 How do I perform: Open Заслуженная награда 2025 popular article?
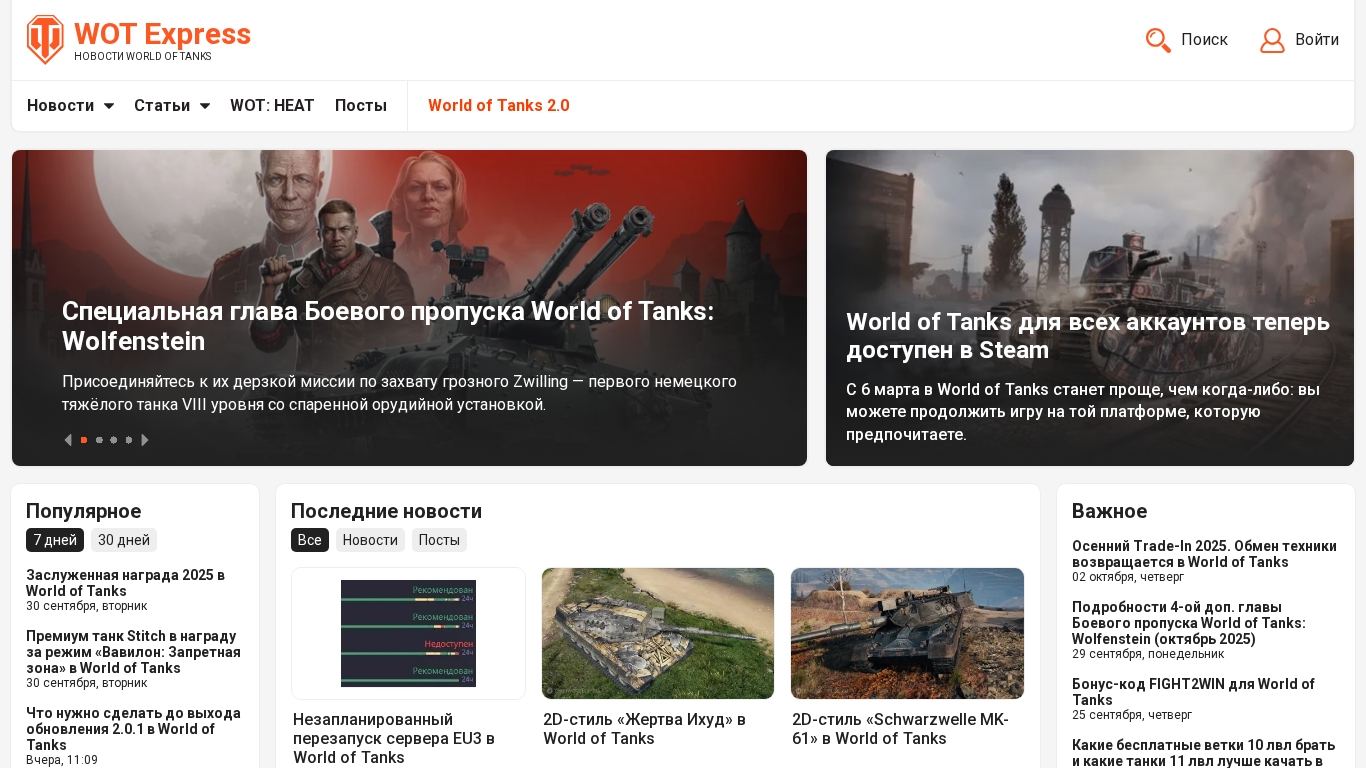[x=125, y=583]
